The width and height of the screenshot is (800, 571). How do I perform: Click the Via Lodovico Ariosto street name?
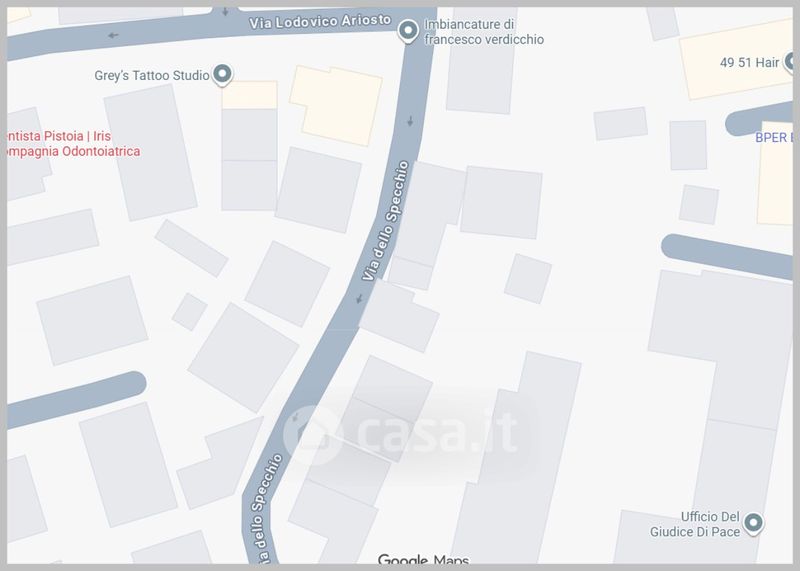[x=320, y=21]
